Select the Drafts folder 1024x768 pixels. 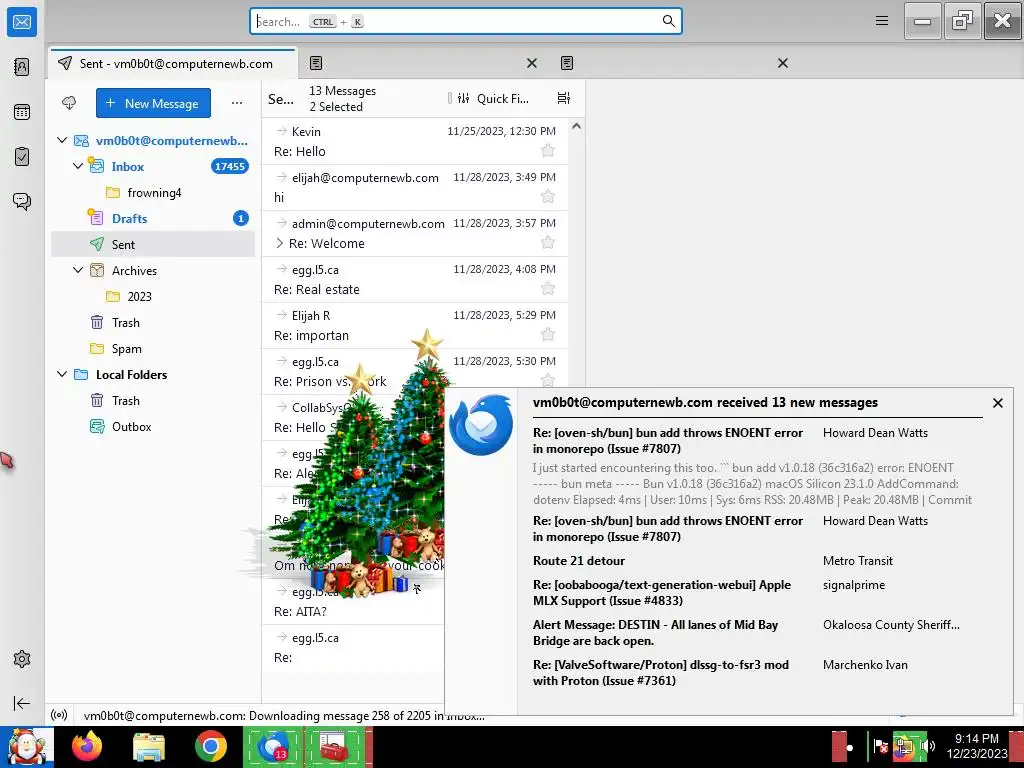[153, 218]
